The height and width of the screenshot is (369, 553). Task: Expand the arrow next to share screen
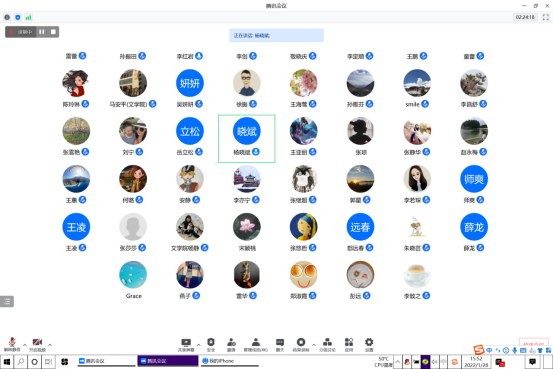pos(199,345)
